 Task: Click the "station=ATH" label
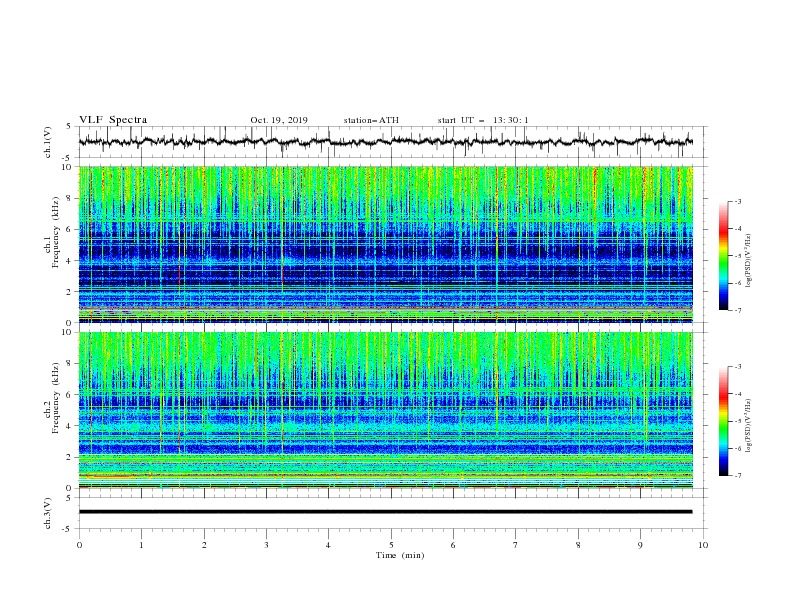click(371, 120)
